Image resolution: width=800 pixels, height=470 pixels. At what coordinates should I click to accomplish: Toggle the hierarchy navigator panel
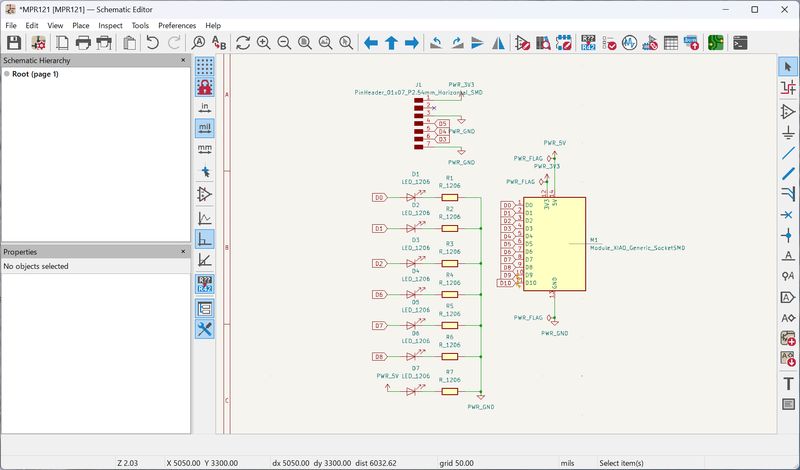205,308
